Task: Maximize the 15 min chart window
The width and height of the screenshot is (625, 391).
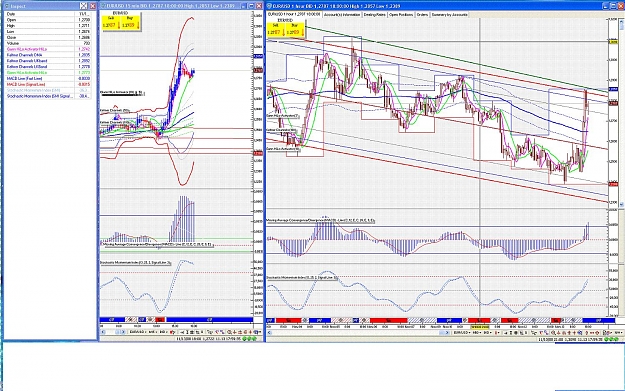Action: click(251, 6)
